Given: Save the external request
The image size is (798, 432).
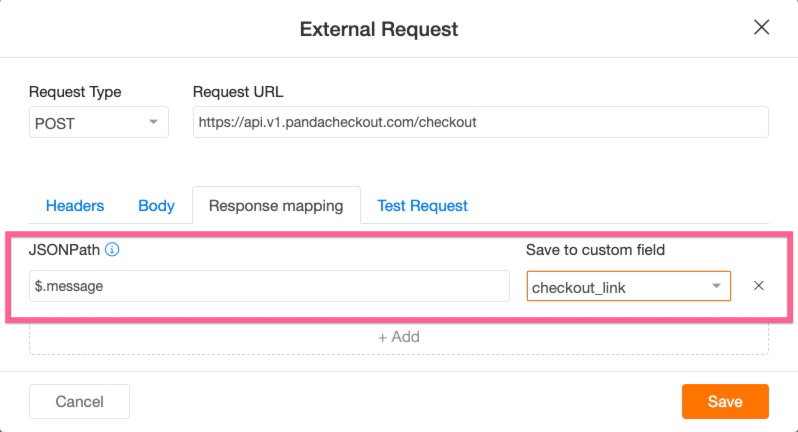Looking at the screenshot, I should point(725,401).
